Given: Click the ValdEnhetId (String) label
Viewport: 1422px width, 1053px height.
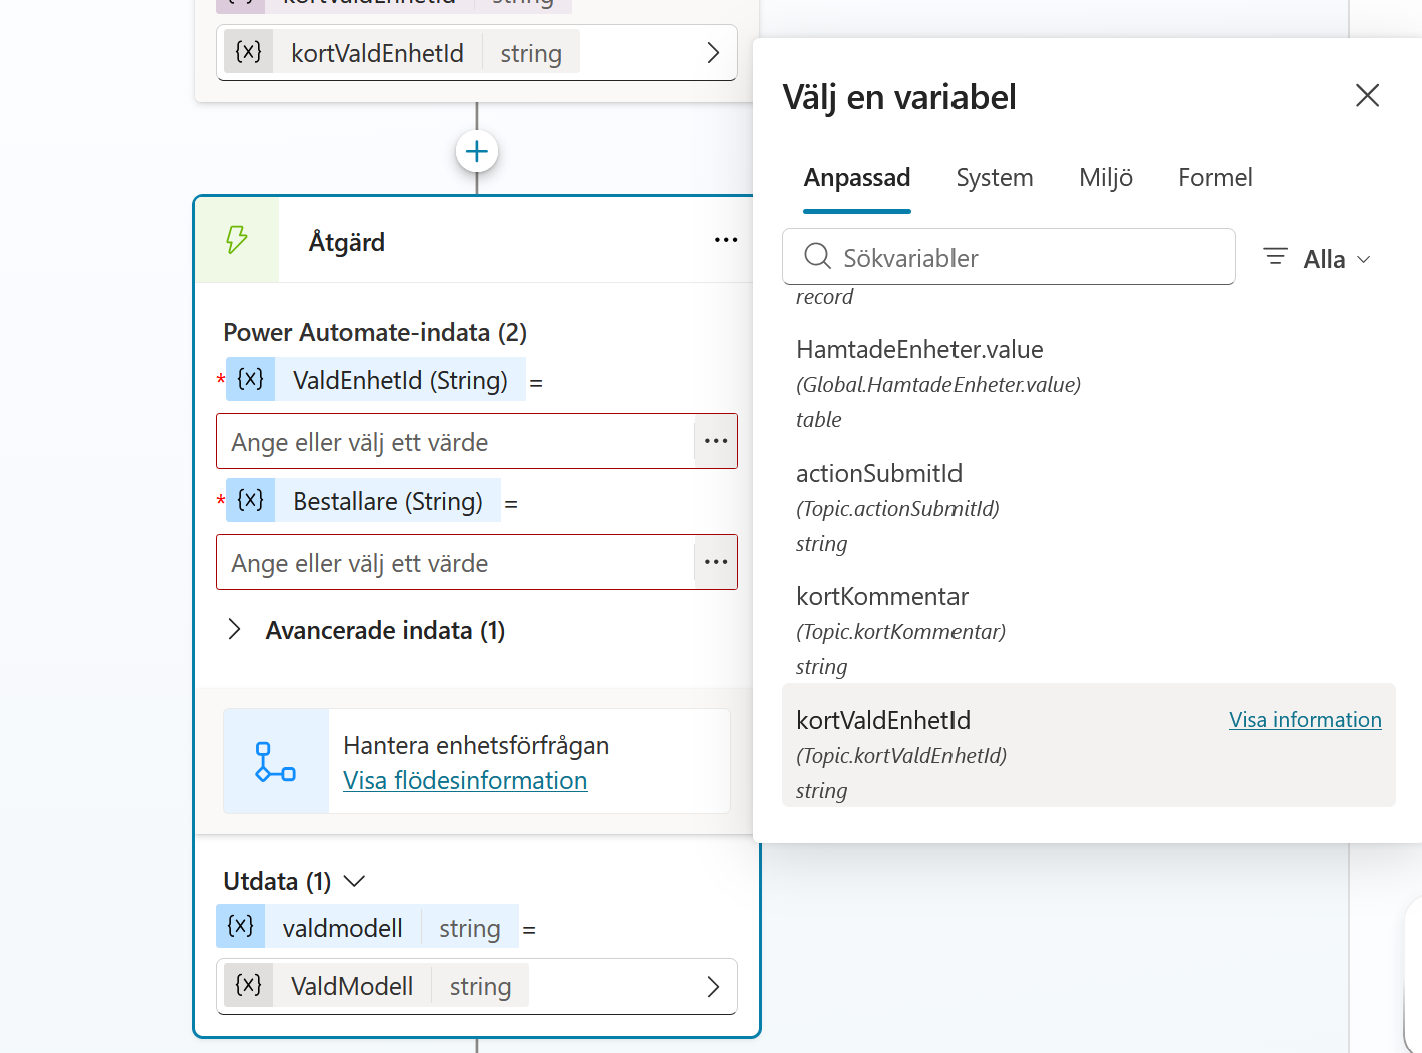Looking at the screenshot, I should pos(400,380).
